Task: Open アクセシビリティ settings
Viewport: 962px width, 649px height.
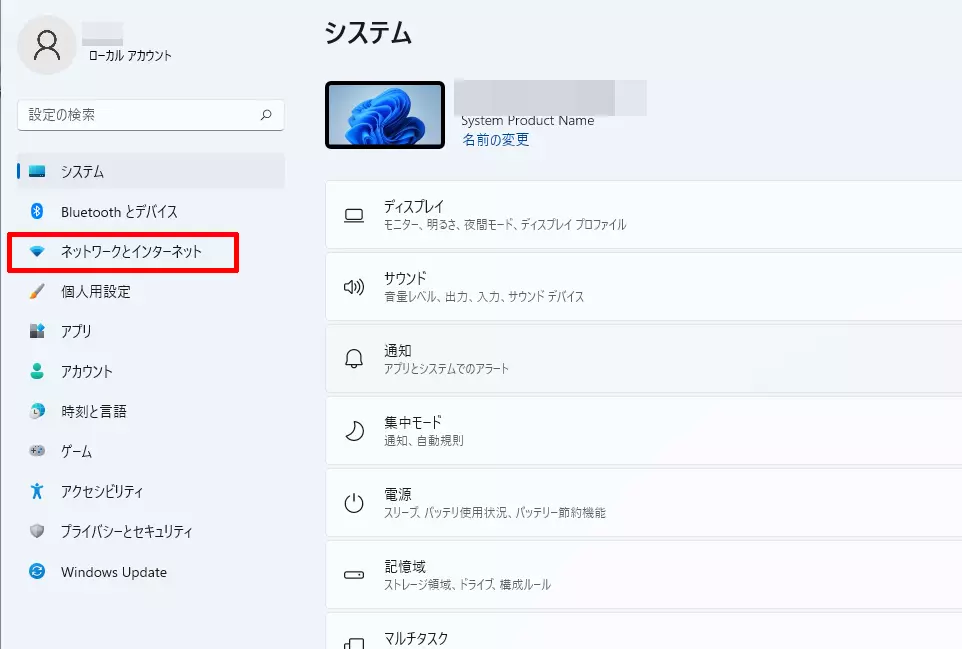Action: point(151,491)
